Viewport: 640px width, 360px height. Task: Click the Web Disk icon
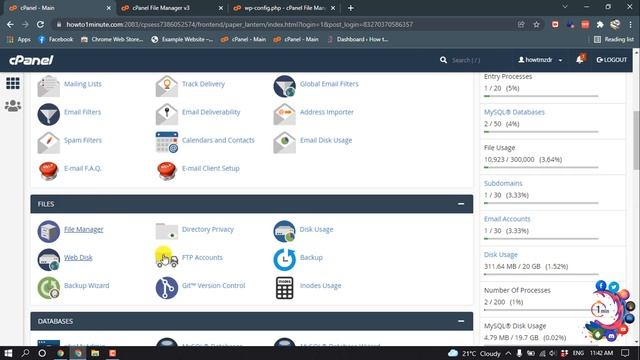[49, 260]
